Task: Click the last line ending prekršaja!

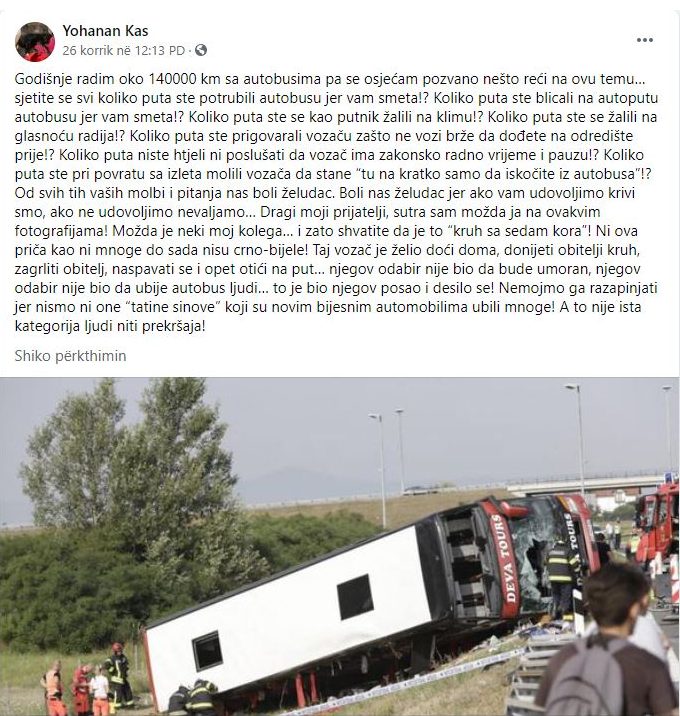Action: (110, 326)
